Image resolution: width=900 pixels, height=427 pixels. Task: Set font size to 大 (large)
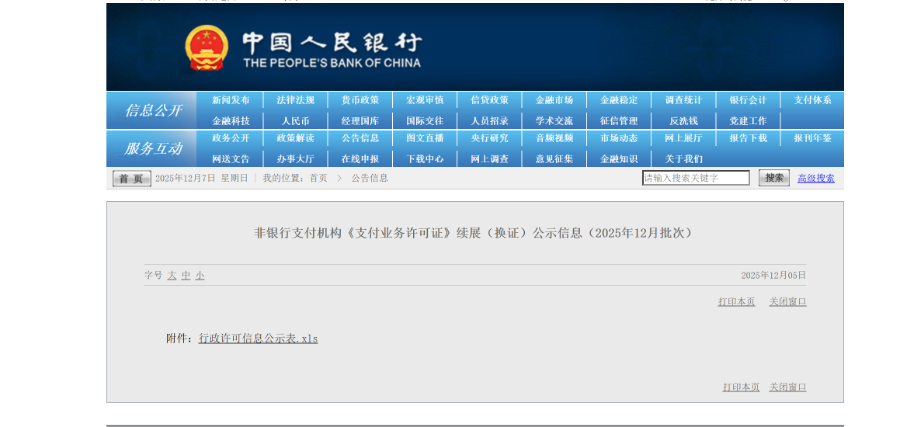point(172,275)
